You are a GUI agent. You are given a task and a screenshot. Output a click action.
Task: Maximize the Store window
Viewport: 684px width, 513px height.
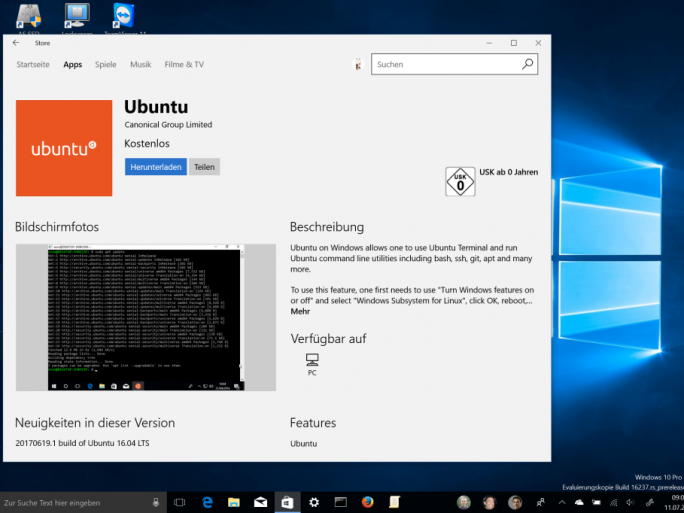[x=514, y=43]
